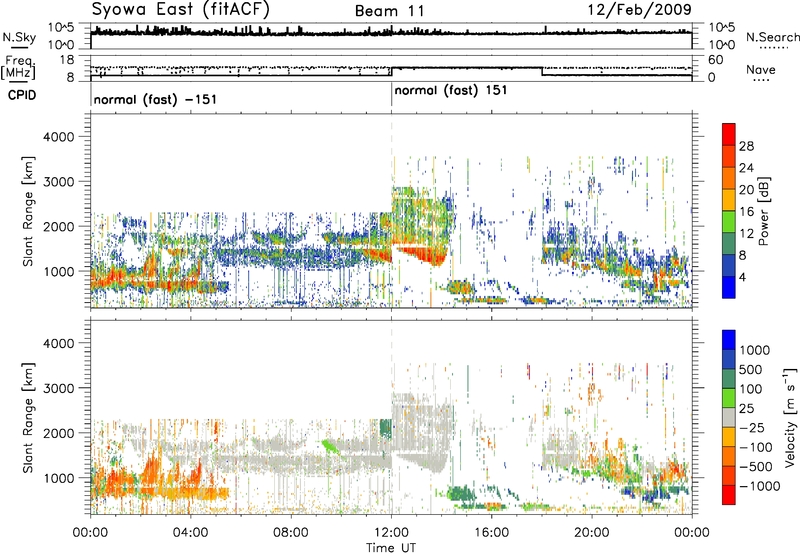Viewport: 800px width, 554px height.
Task: Click the bright green velocity patch near 09:30
Action: [331, 446]
